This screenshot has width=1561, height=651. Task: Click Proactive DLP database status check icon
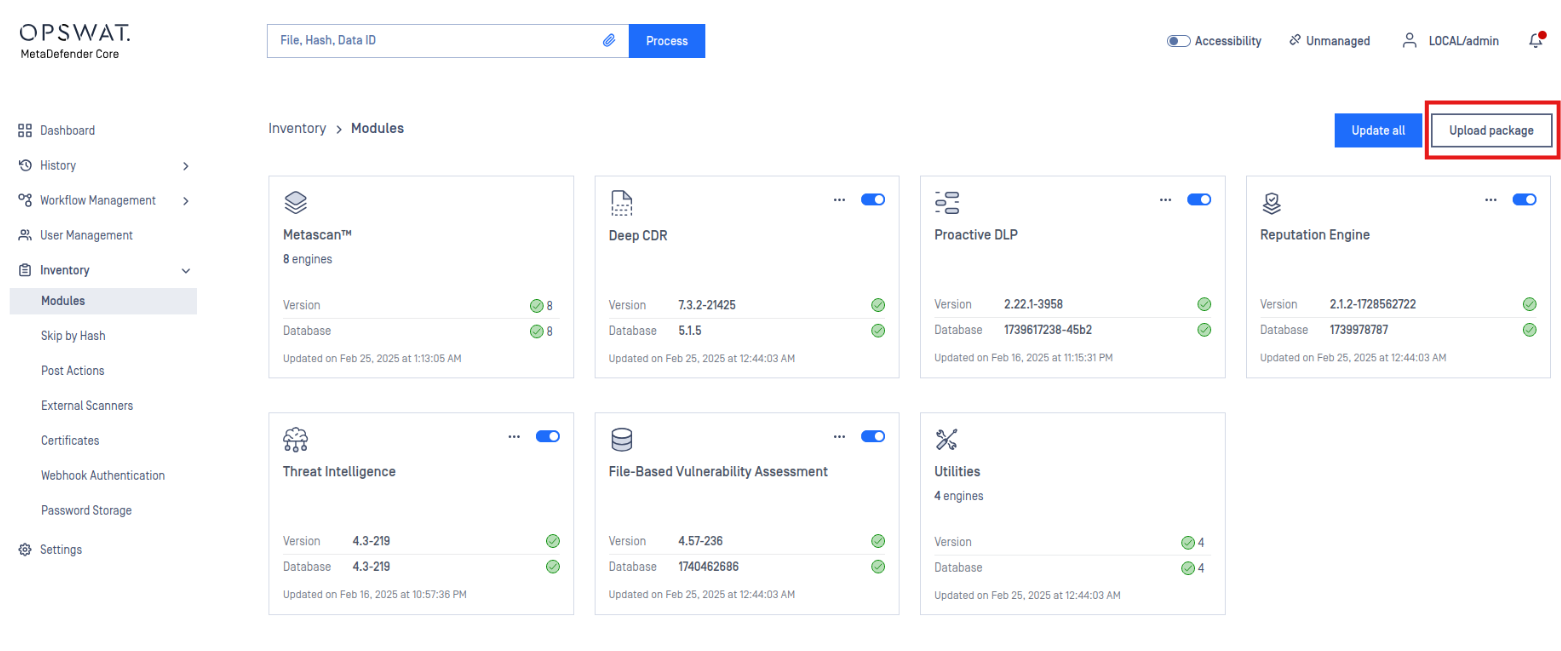pos(1204,330)
